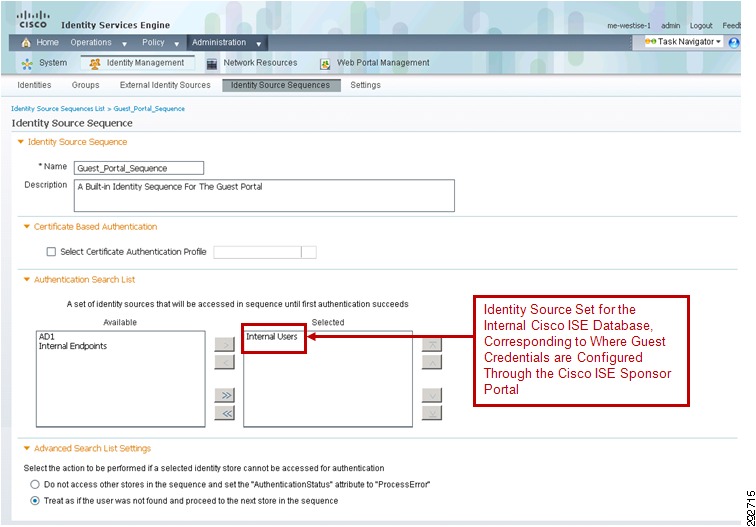Screen dimensions: 756x527
Task: Click the Web Portal Management icon
Action: click(325, 64)
